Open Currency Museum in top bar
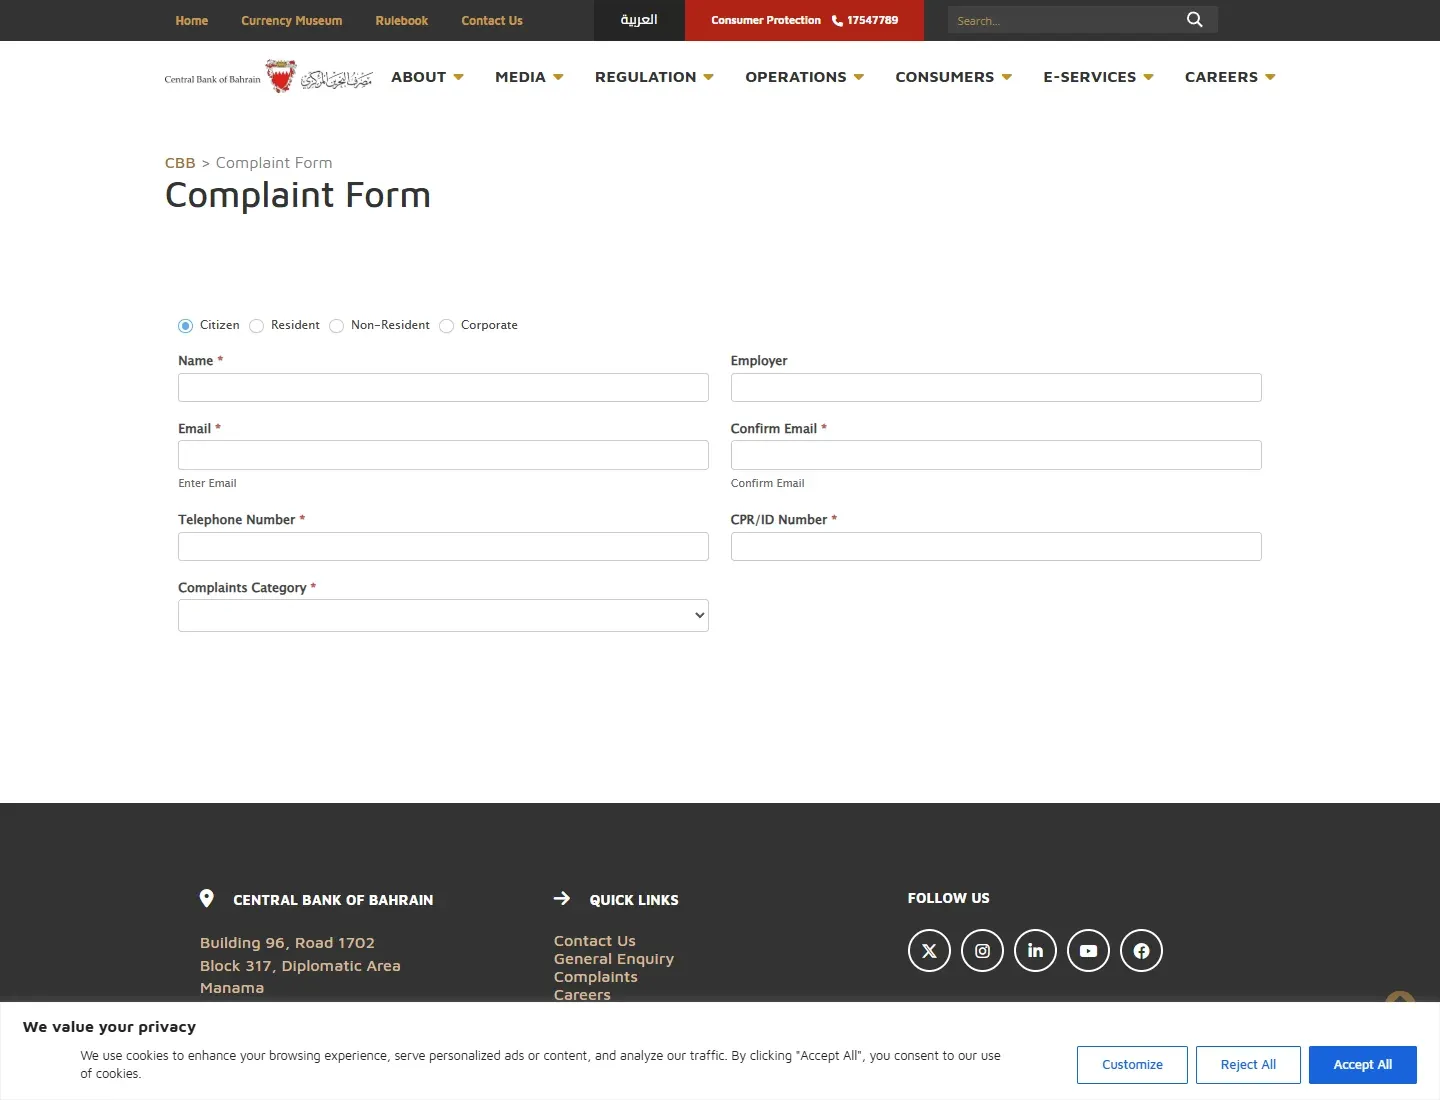The width and height of the screenshot is (1440, 1100). tap(291, 20)
